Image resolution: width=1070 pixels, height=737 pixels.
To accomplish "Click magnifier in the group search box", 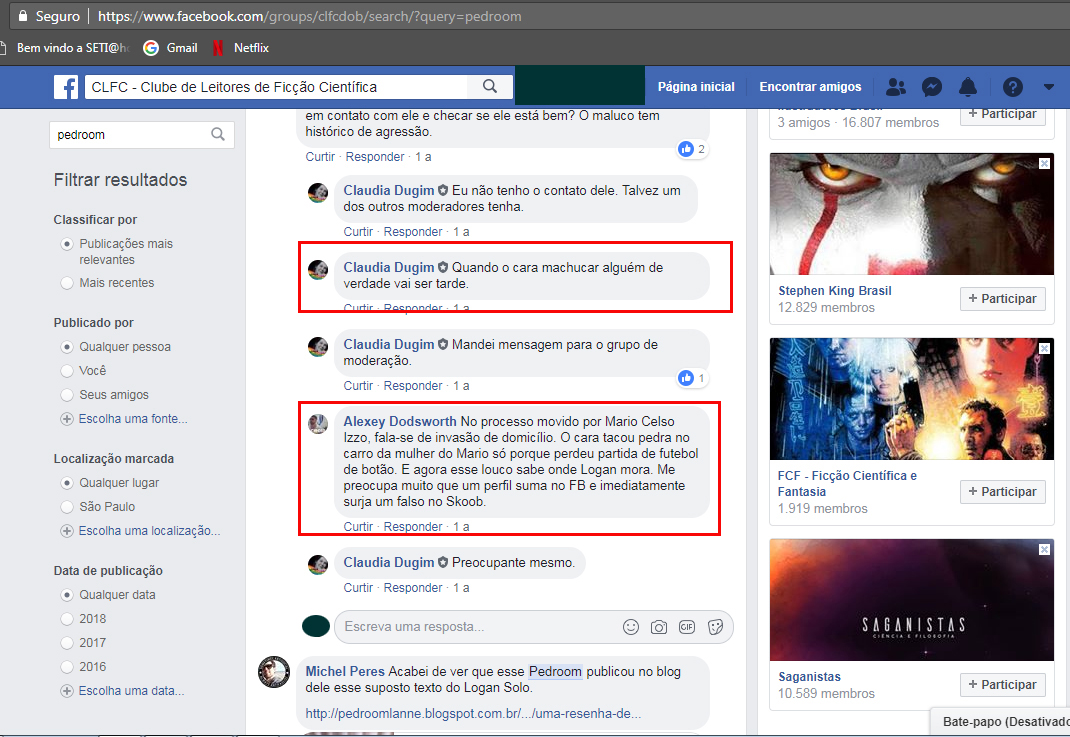I will [218, 134].
